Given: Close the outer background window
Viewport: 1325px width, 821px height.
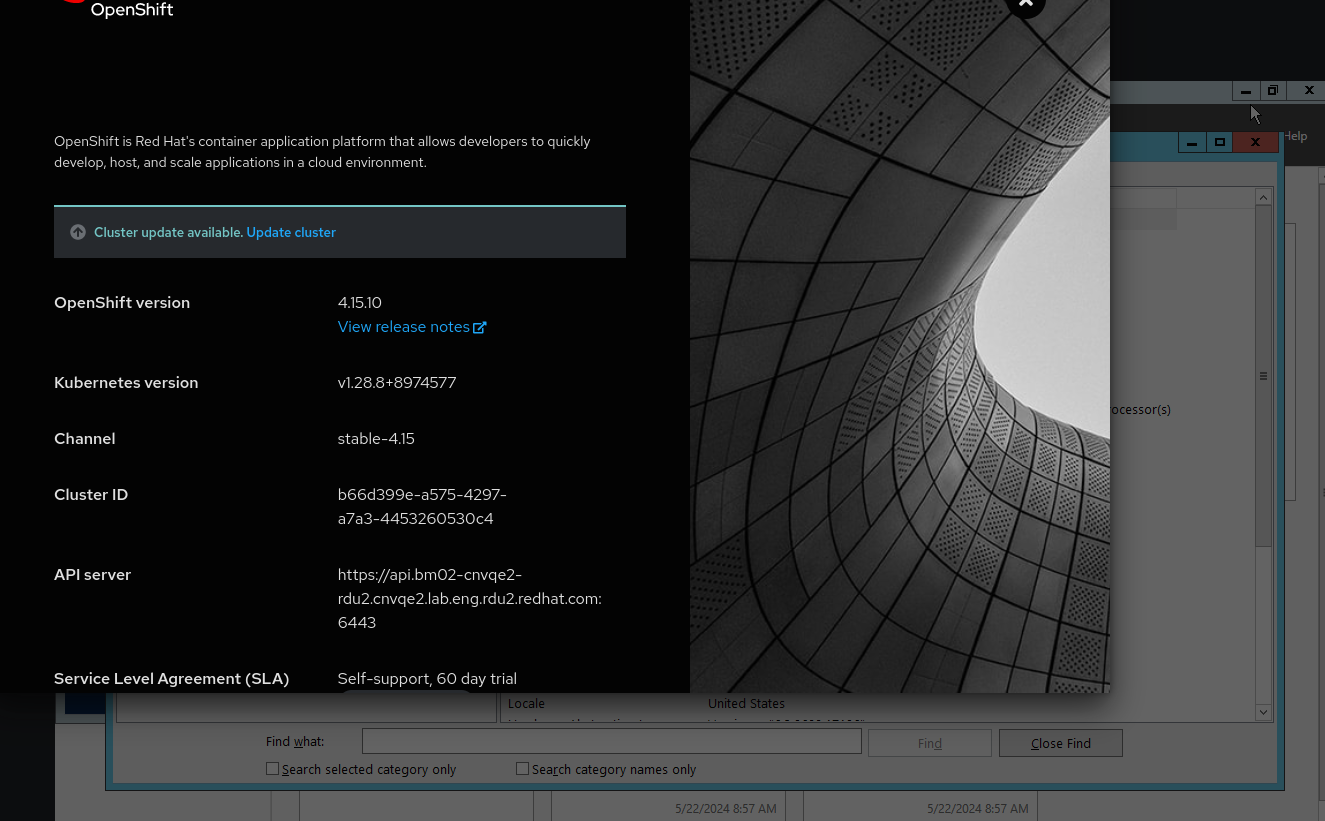Looking at the screenshot, I should pos(1308,91).
